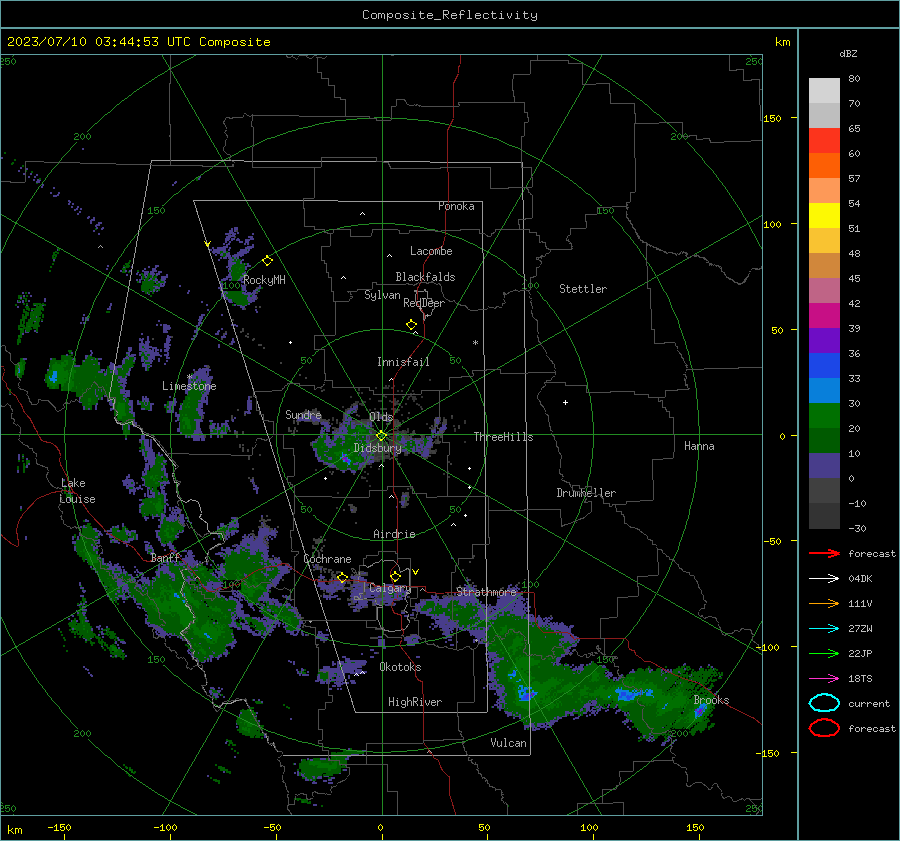Click the ThreeHills town label

click(503, 437)
